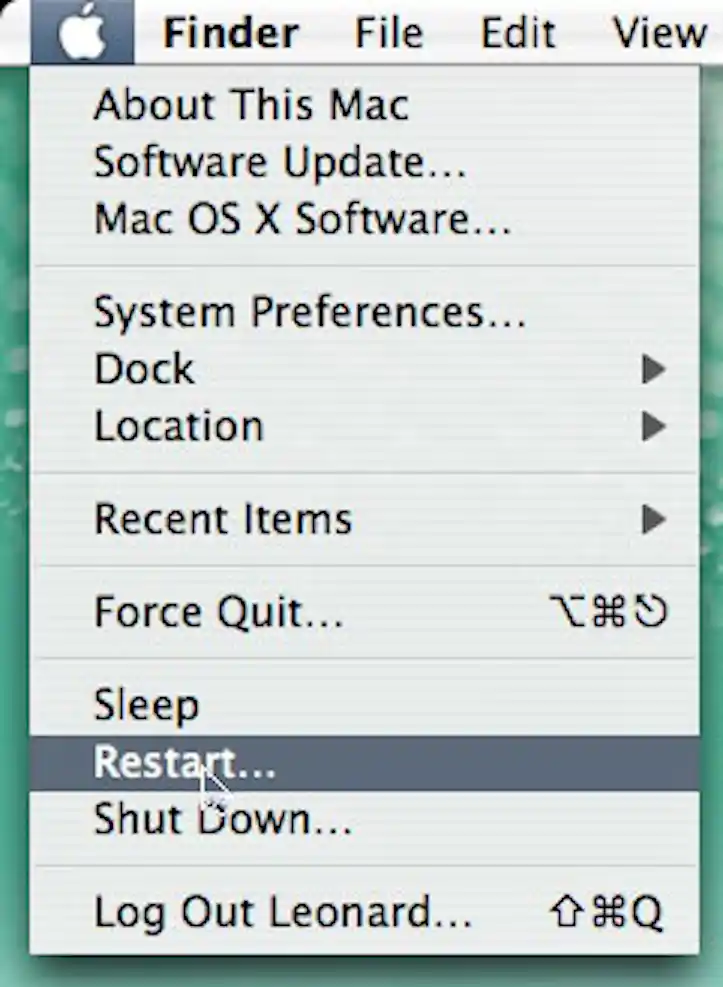Select Recent Items in the menu
The image size is (723, 987).
(364, 519)
